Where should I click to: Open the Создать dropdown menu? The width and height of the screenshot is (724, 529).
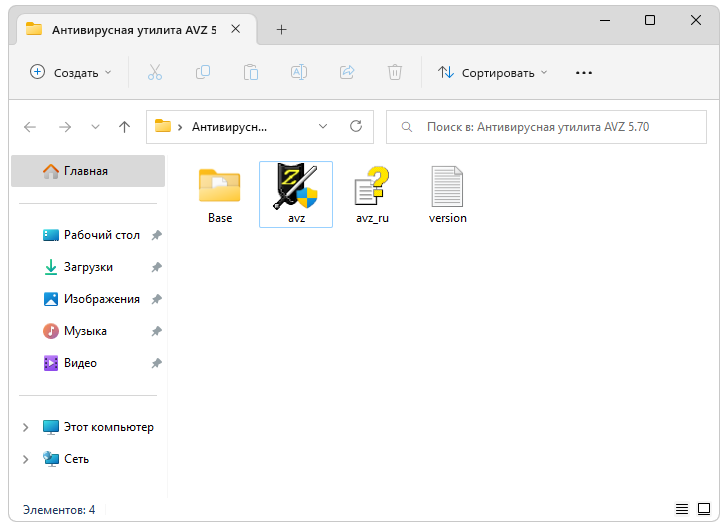point(71,72)
